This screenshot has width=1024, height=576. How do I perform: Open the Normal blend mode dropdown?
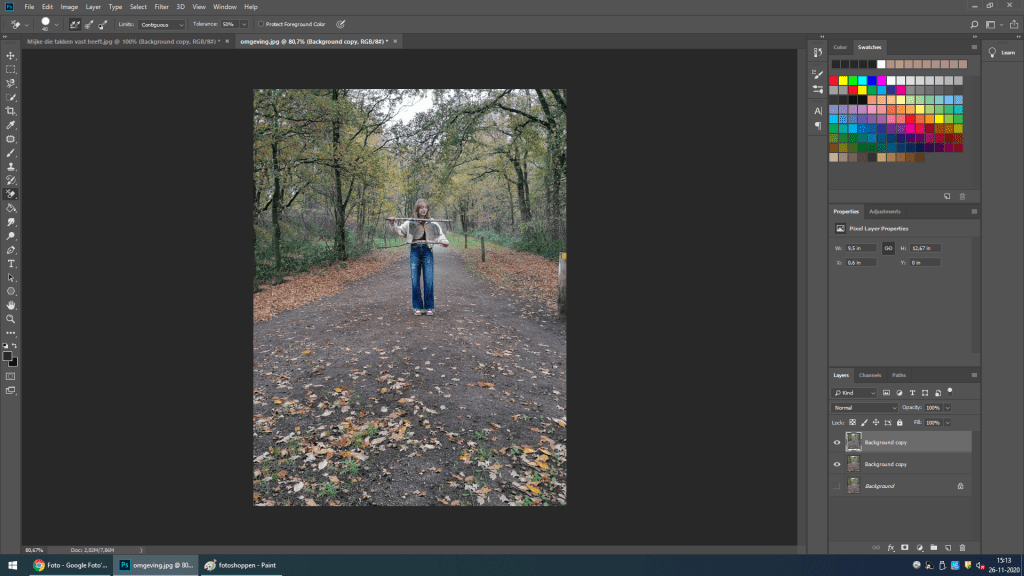pyautogui.click(x=866, y=408)
